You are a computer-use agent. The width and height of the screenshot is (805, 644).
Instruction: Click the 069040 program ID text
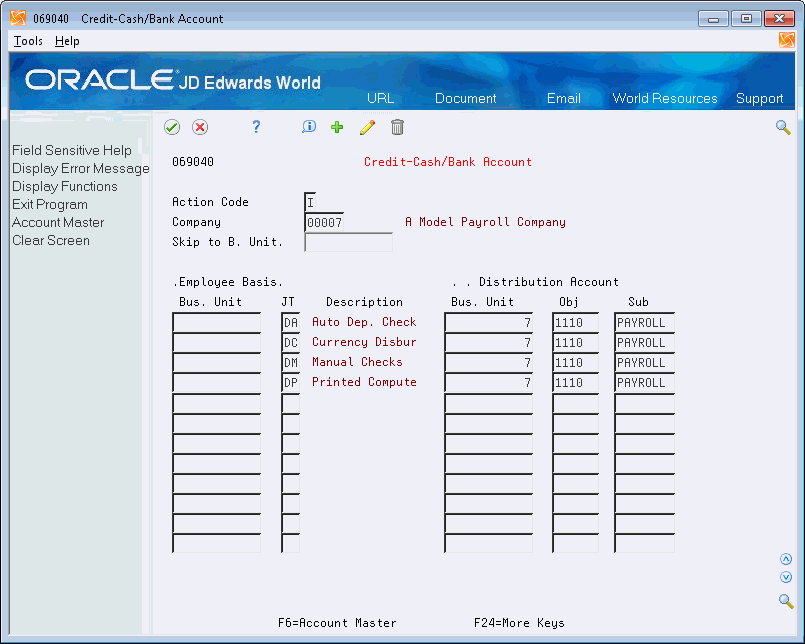coord(193,162)
